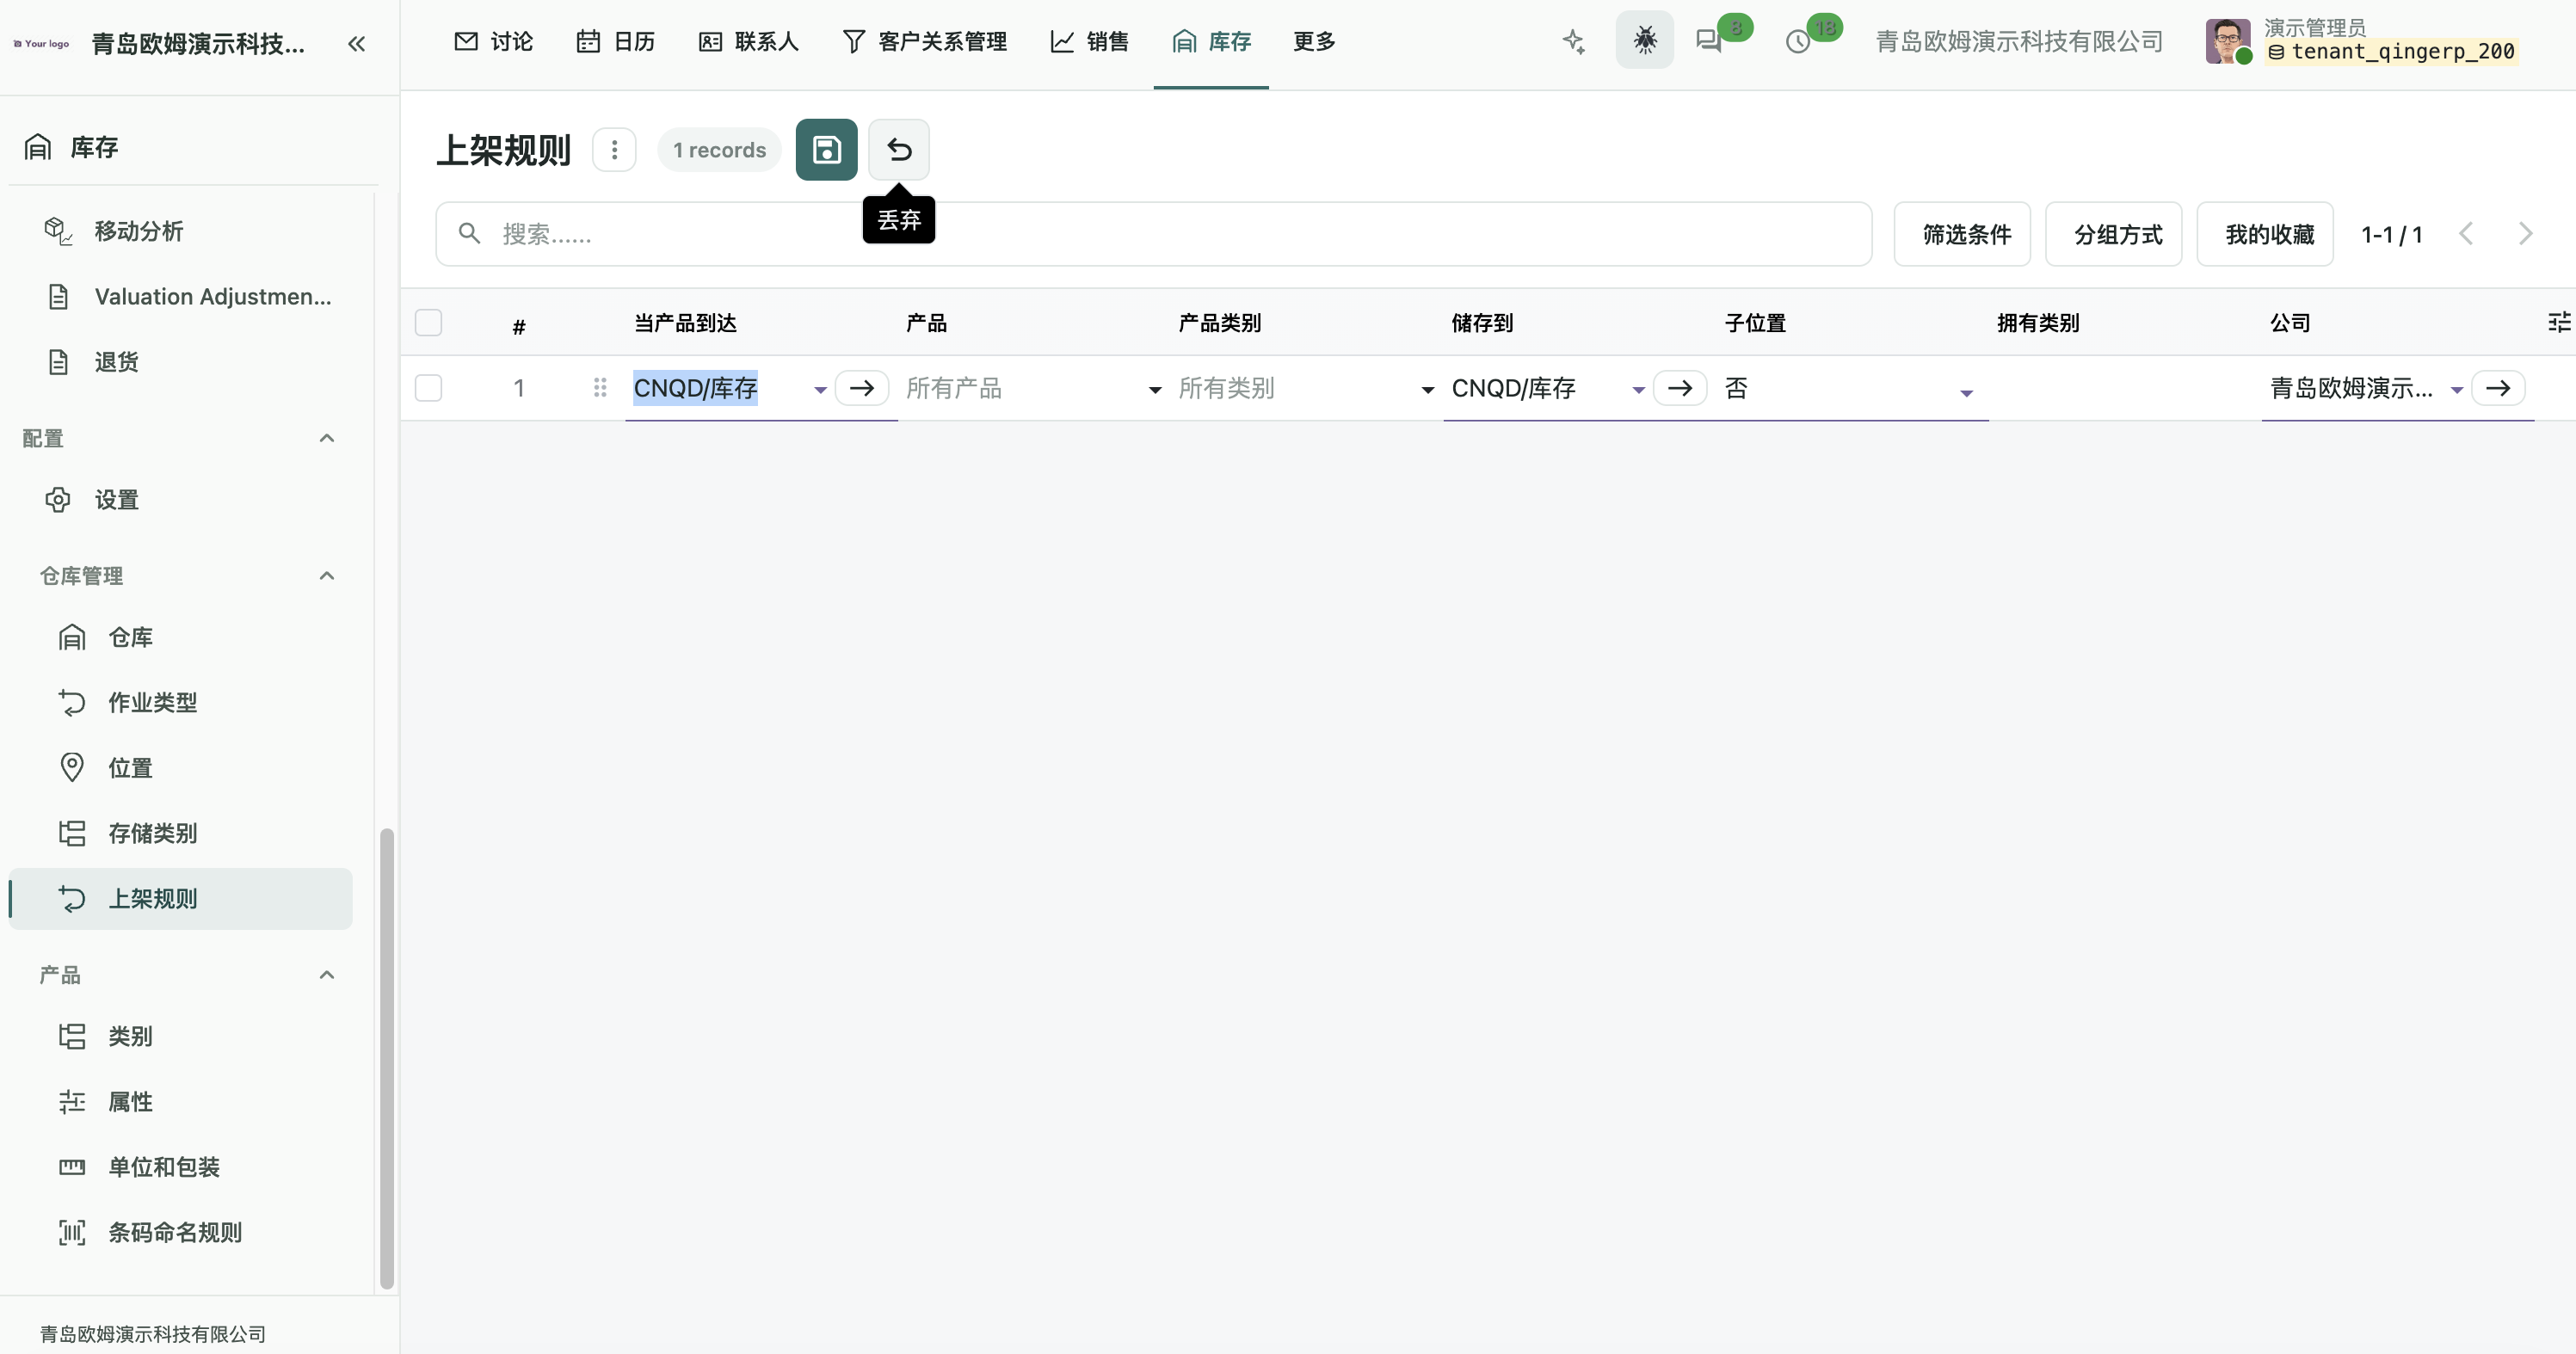Click the Your logo image in the sidebar
2576x1354 pixels.
point(41,44)
